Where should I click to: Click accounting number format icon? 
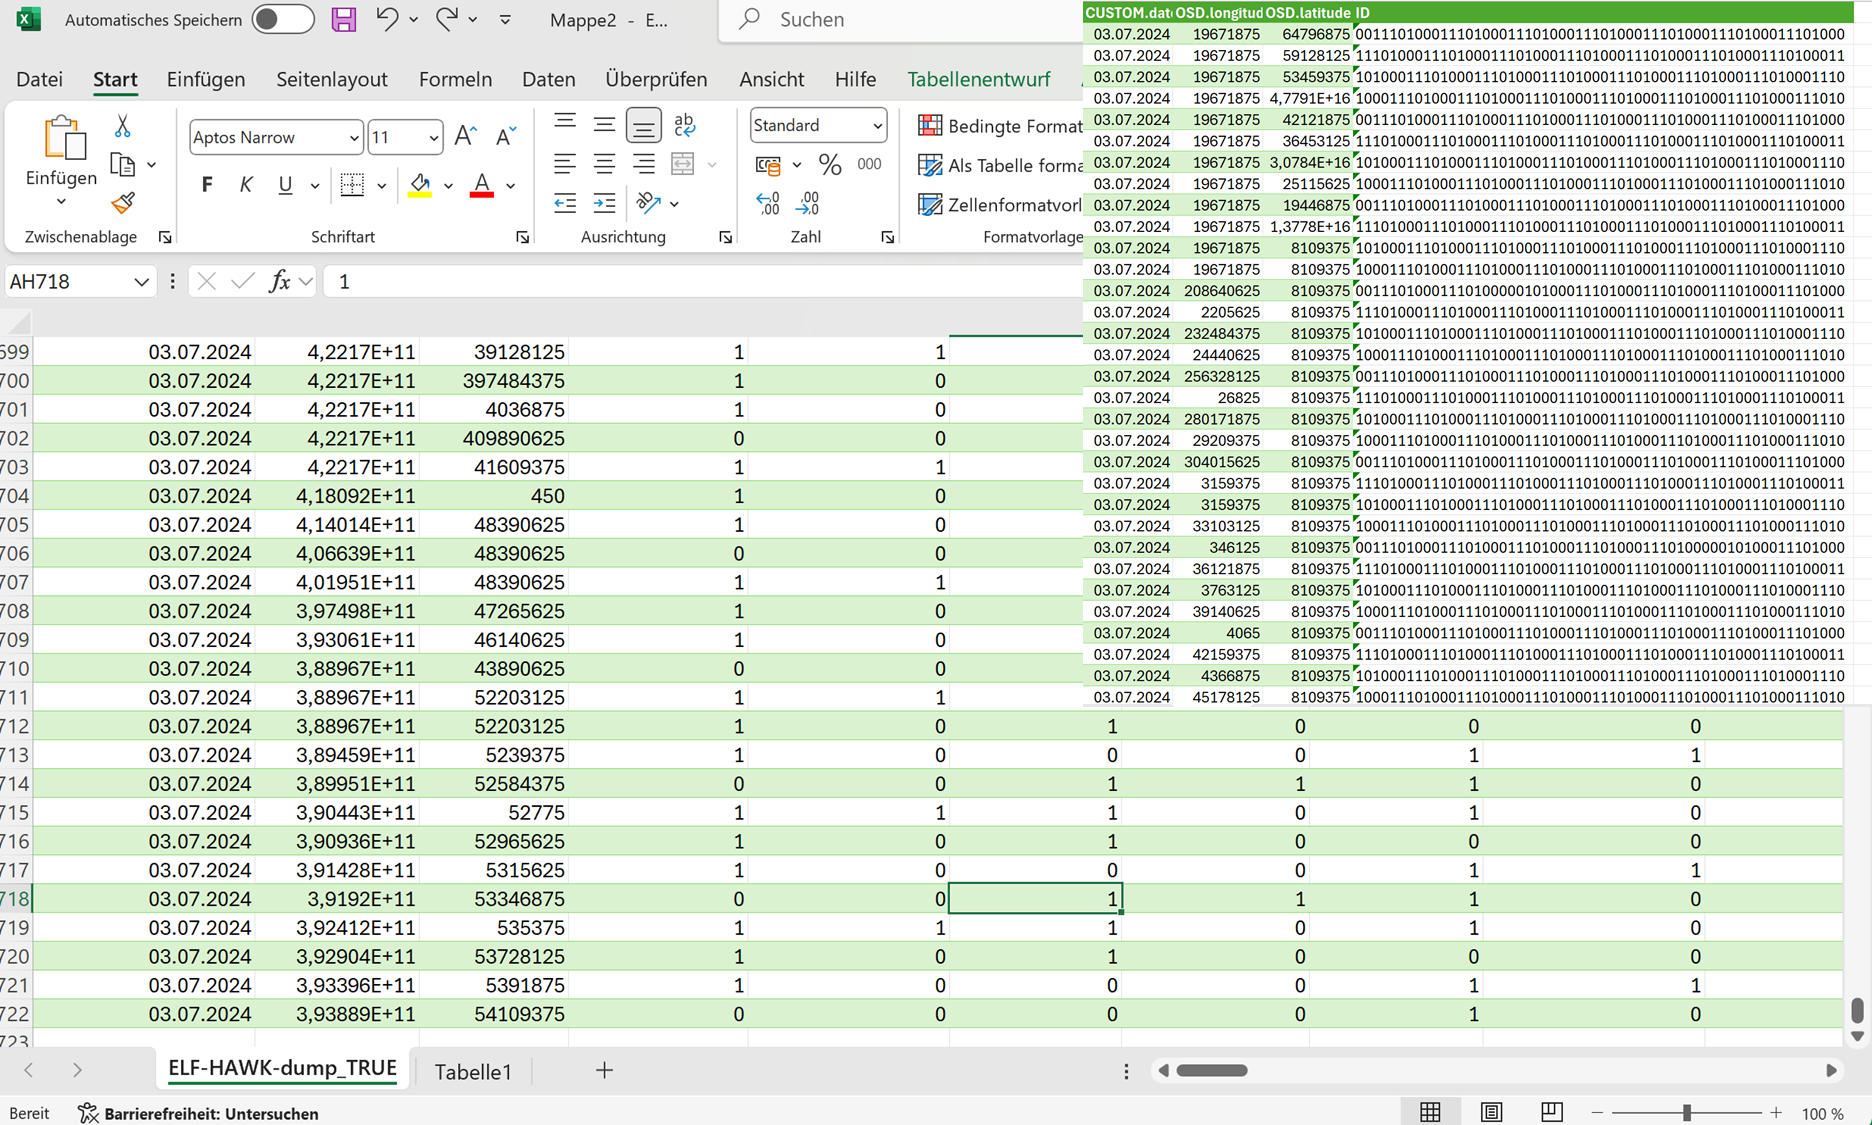769,164
